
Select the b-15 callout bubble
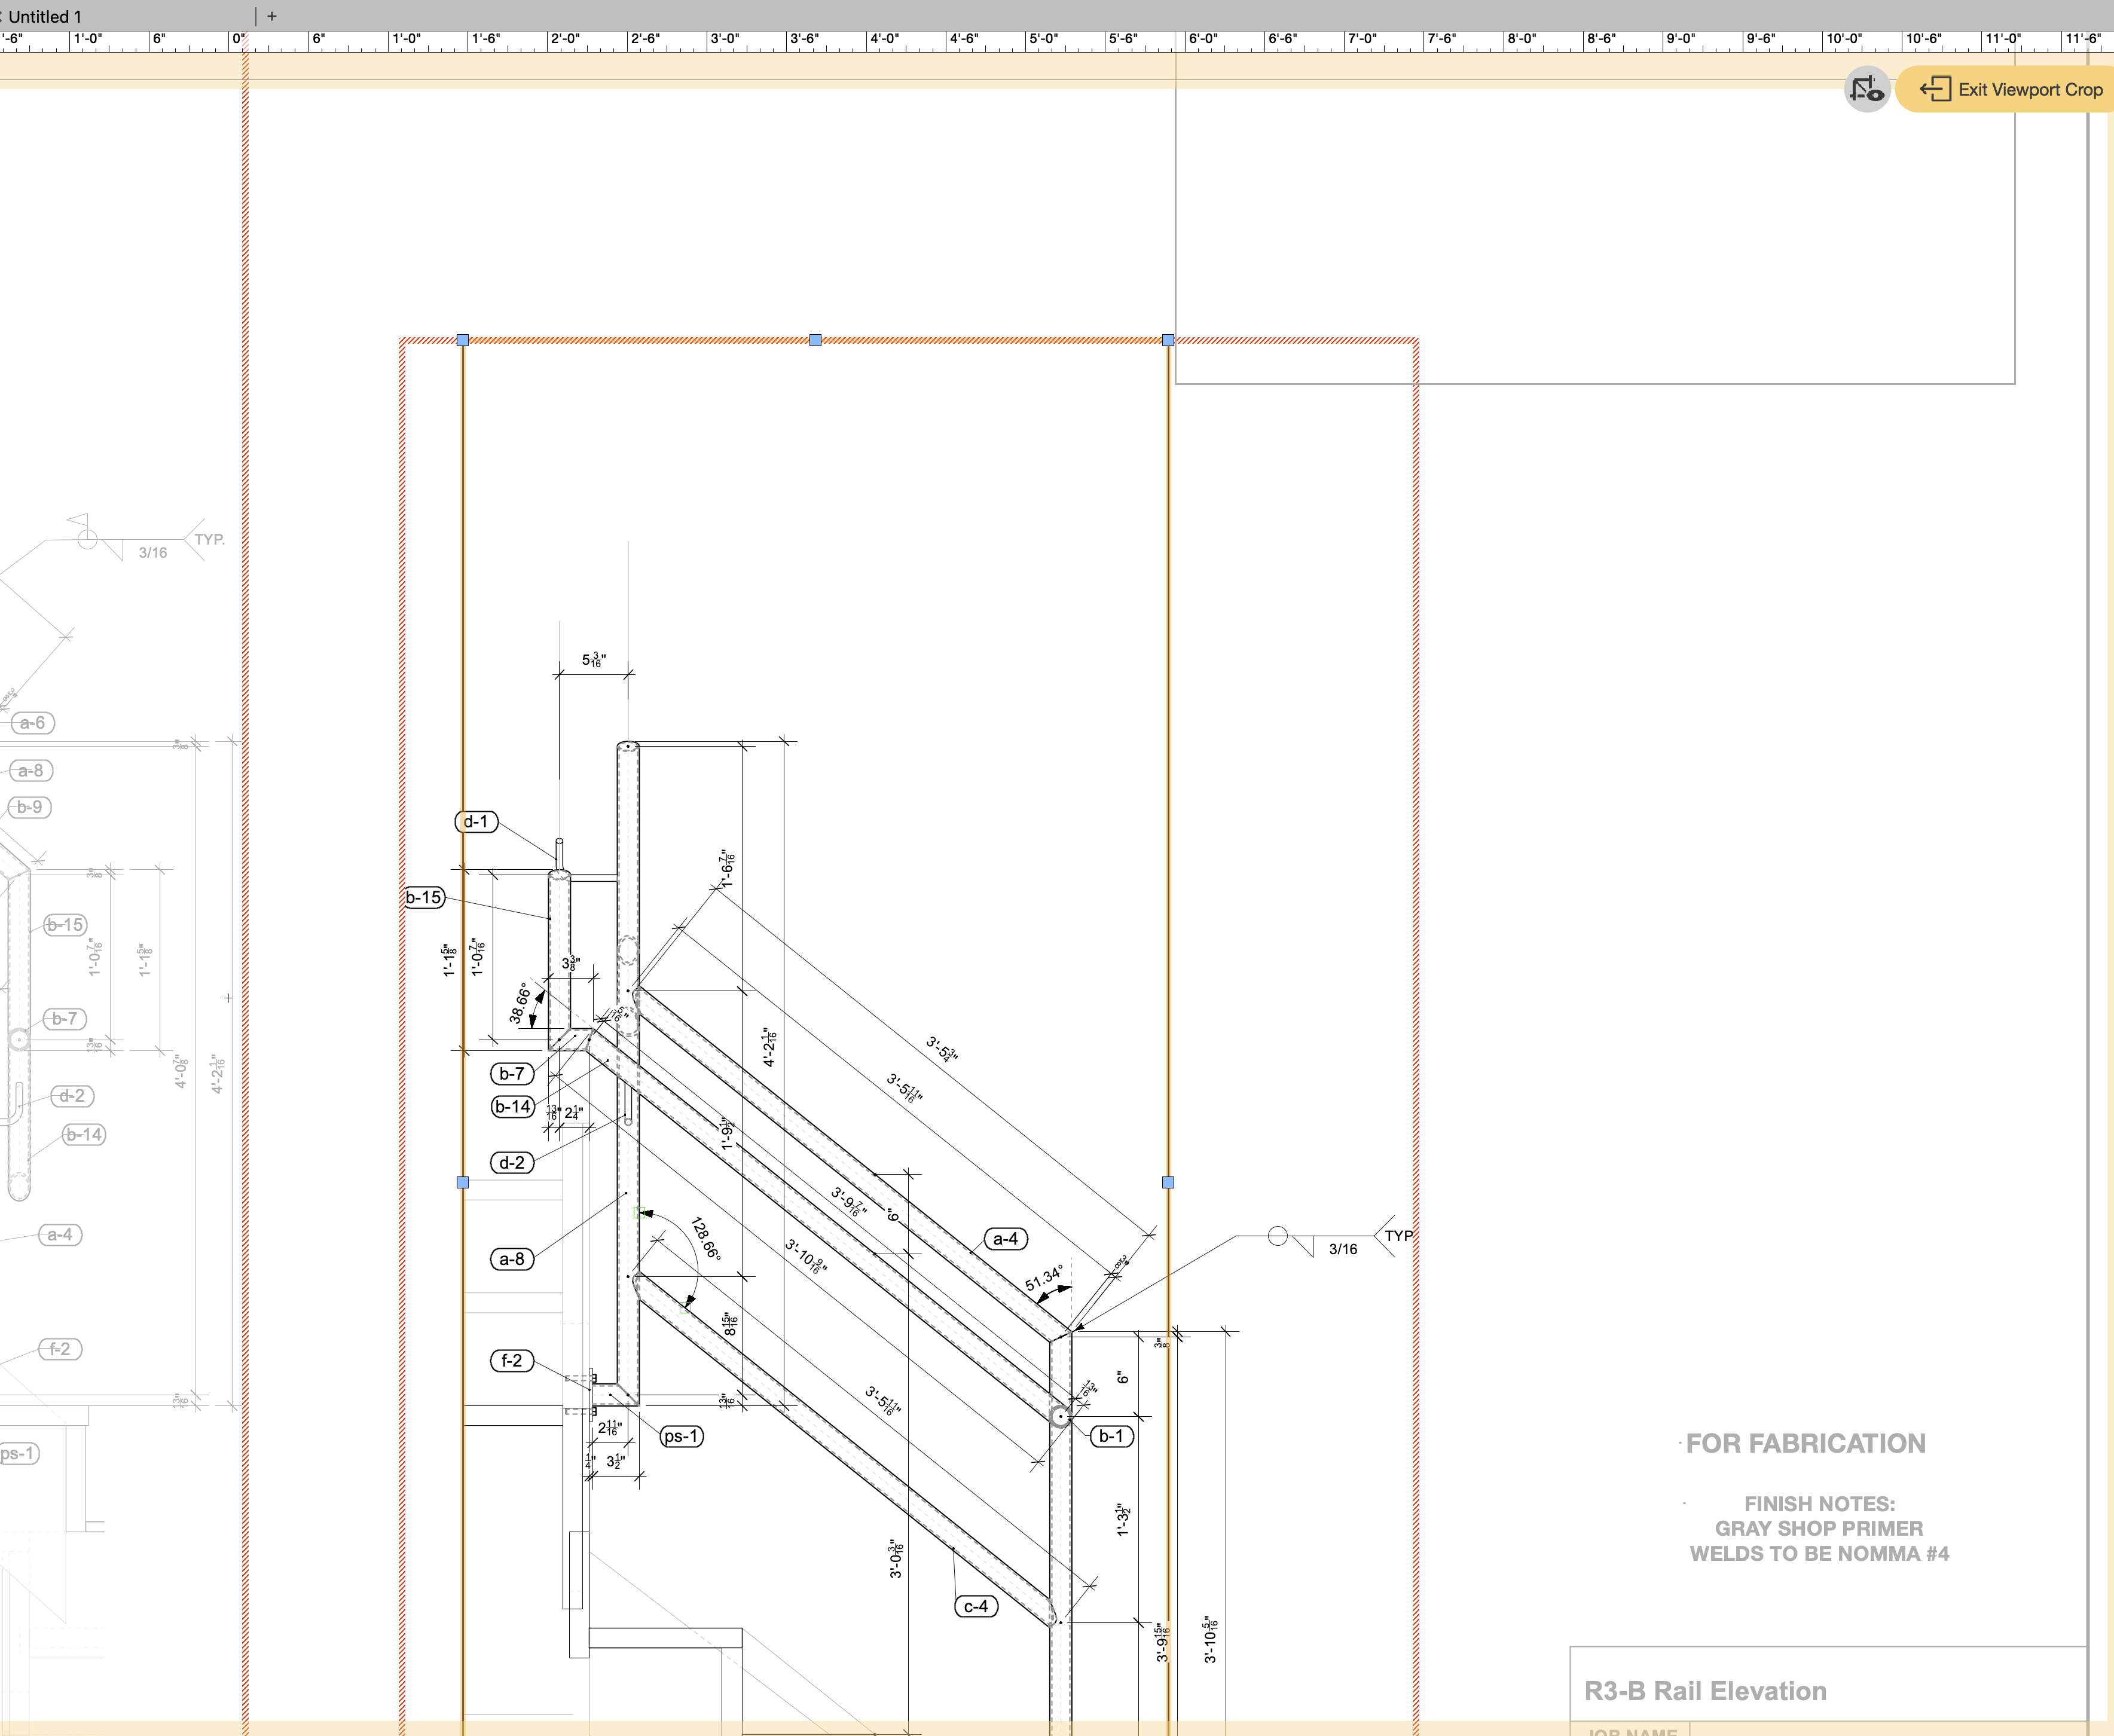click(424, 897)
